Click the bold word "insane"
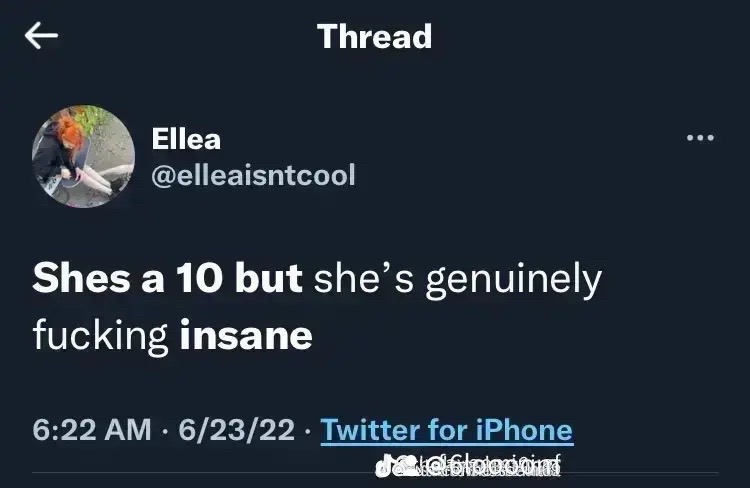This screenshot has height=488, width=750. [x=246, y=335]
